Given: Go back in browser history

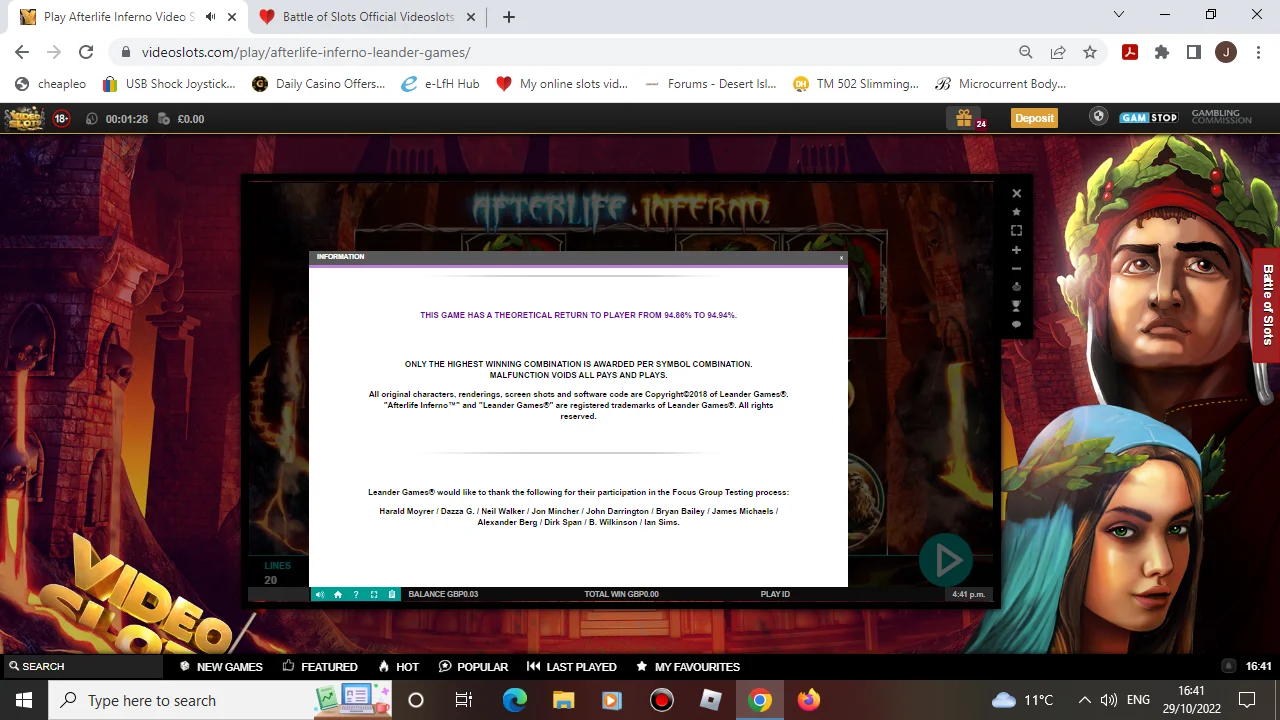Looking at the screenshot, I should [x=22, y=52].
